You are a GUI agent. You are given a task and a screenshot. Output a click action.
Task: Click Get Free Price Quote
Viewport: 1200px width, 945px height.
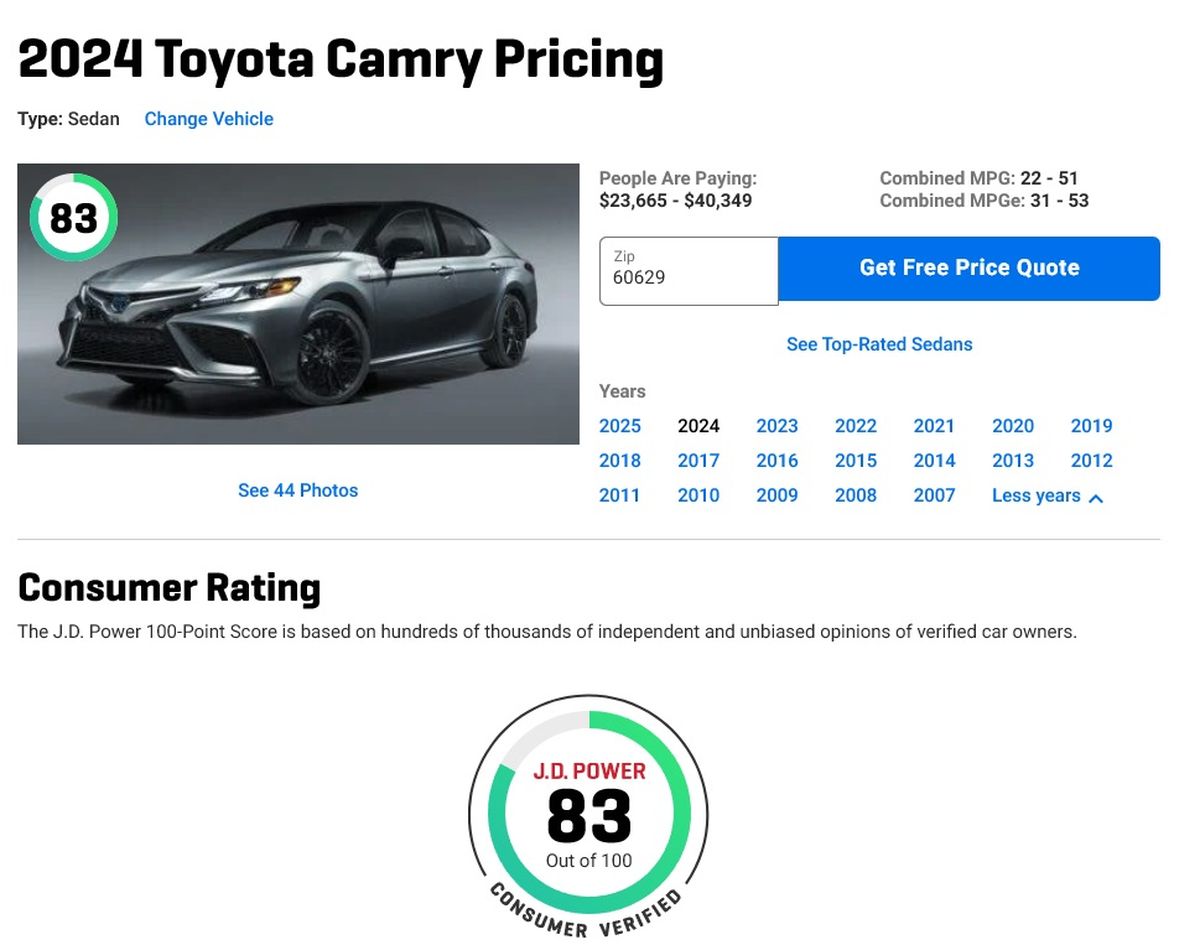tap(968, 267)
